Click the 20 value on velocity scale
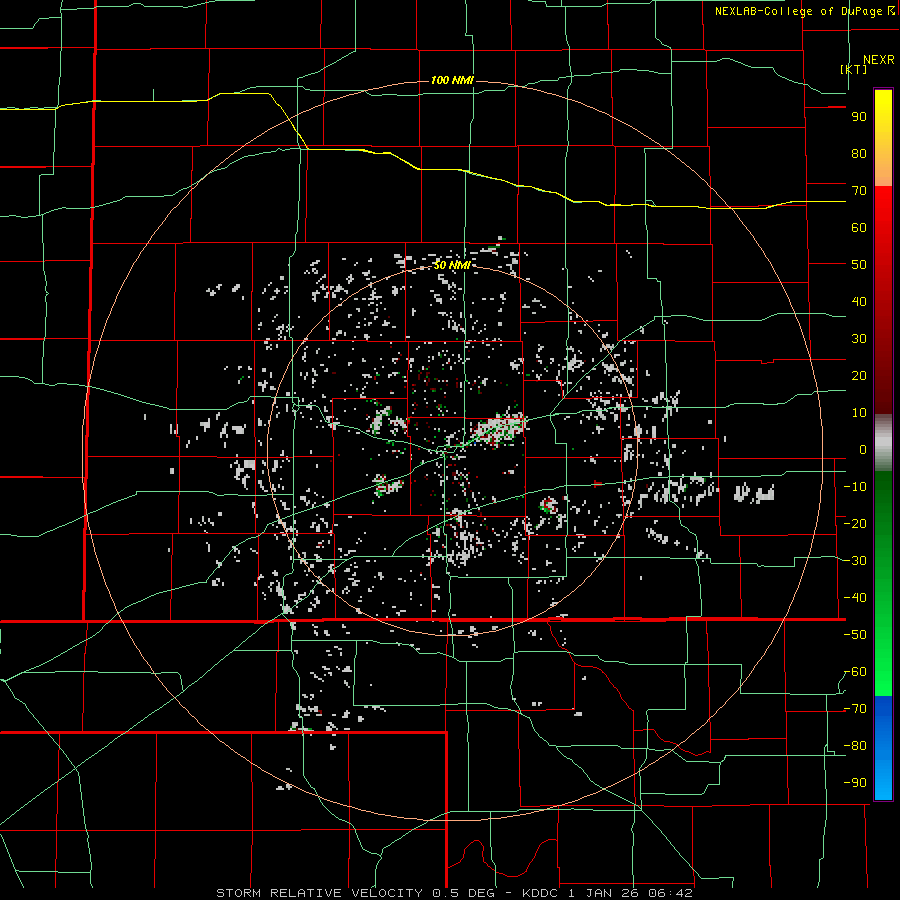Screen dimensions: 900x900 click(859, 376)
